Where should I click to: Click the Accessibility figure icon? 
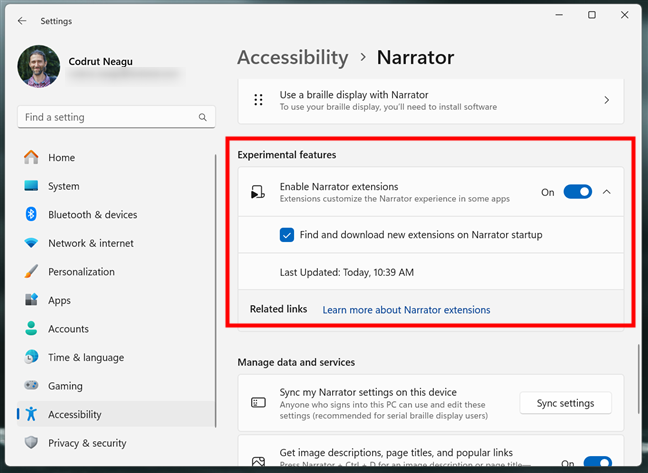[31, 414]
